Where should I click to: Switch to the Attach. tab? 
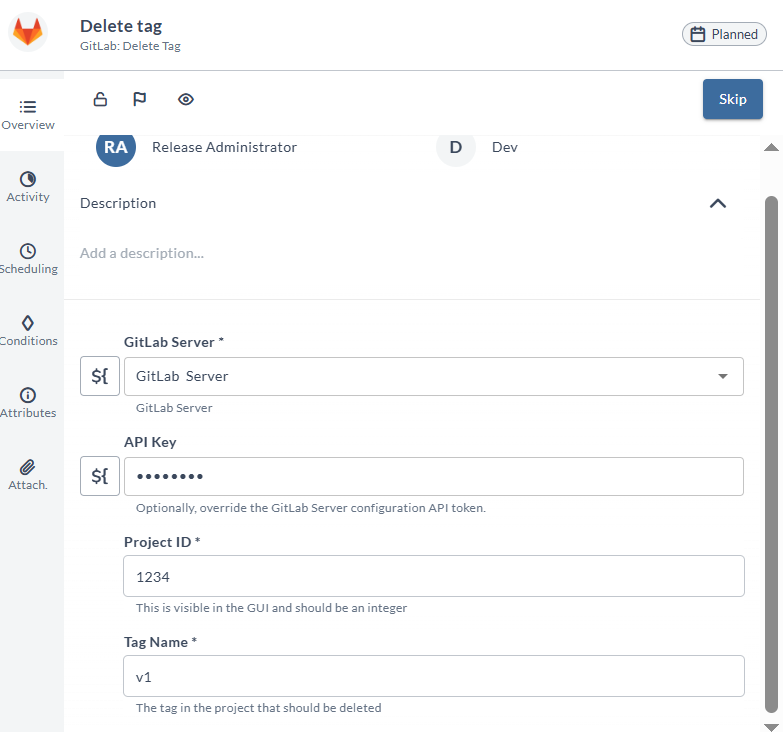pos(28,475)
